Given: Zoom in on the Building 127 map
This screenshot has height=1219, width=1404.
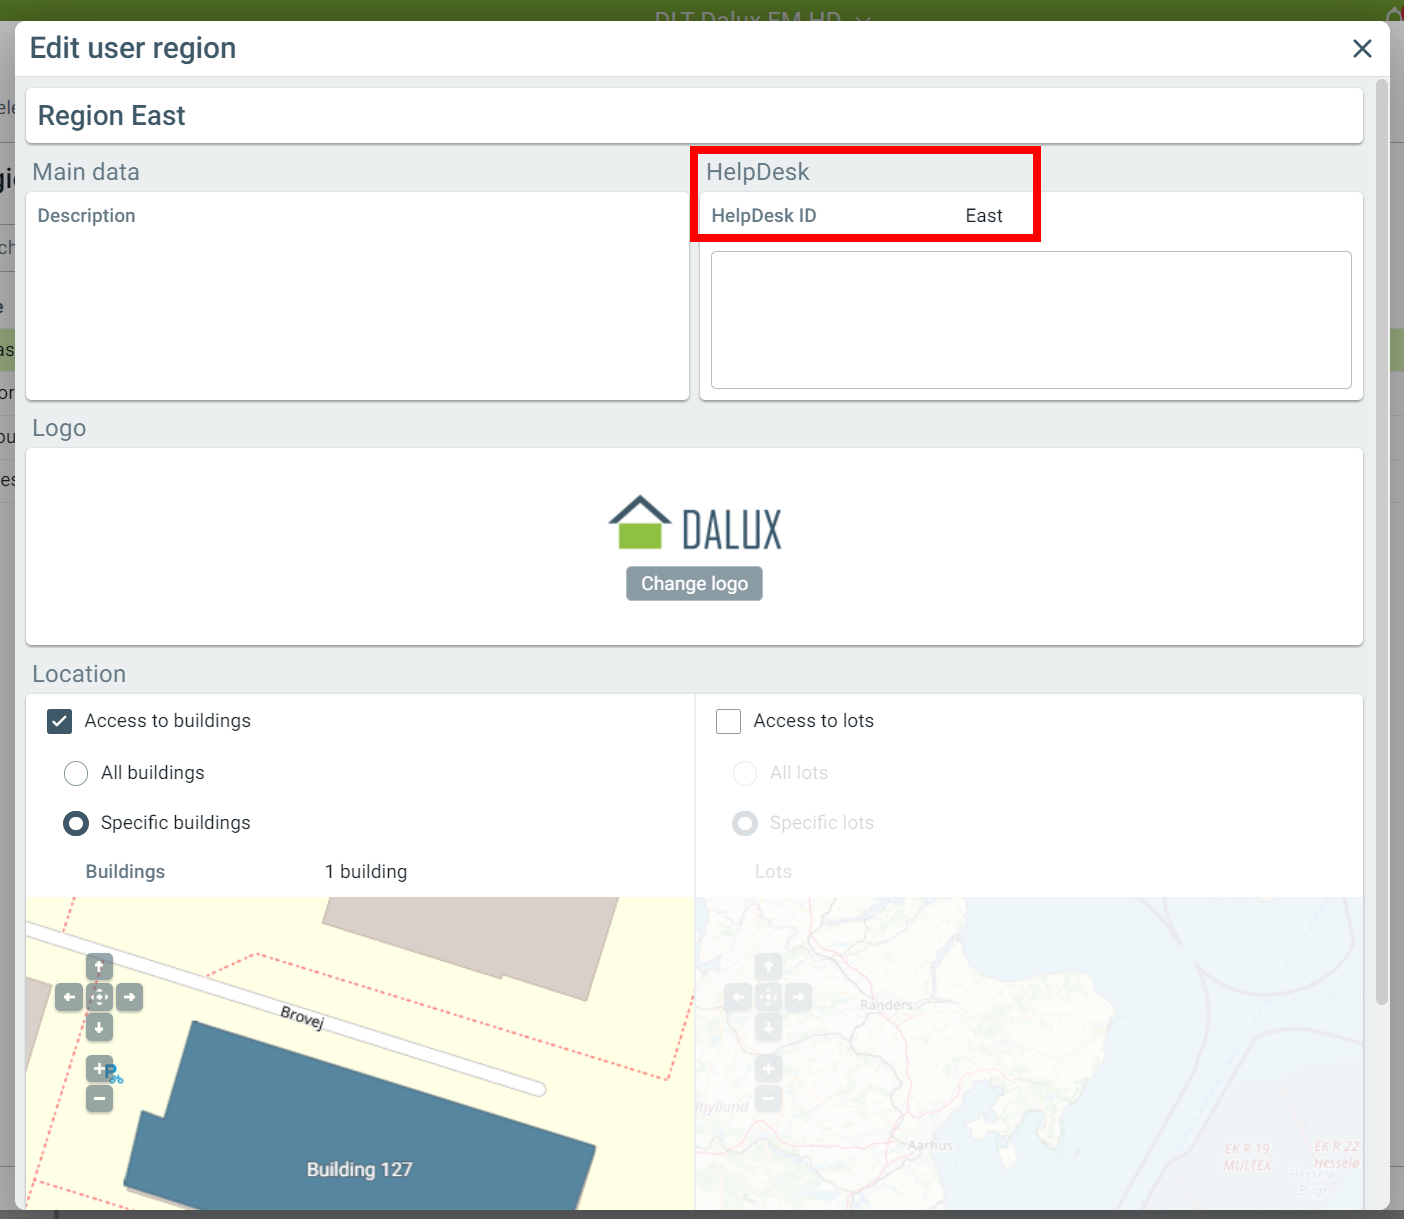Looking at the screenshot, I should pyautogui.click(x=99, y=1067).
